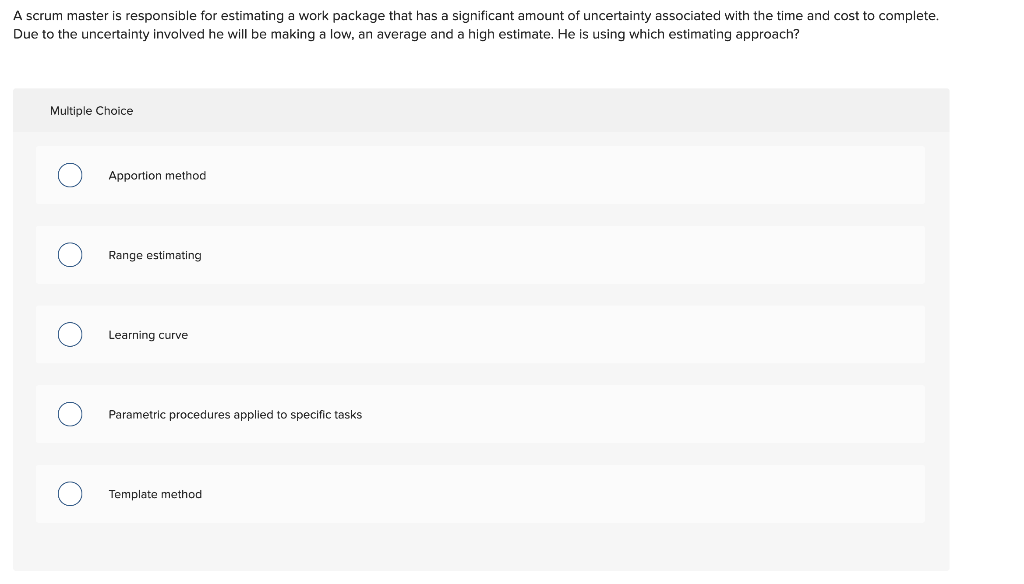Select the Template method radio button
The width and height of the screenshot is (1024, 584).
tap(70, 493)
